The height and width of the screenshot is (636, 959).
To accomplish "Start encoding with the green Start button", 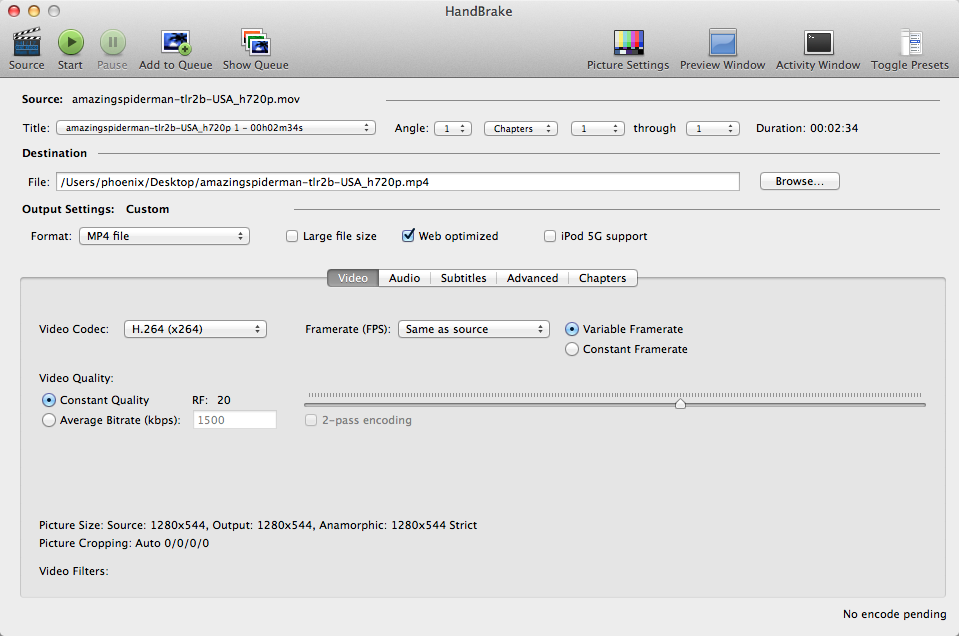I will [71, 43].
